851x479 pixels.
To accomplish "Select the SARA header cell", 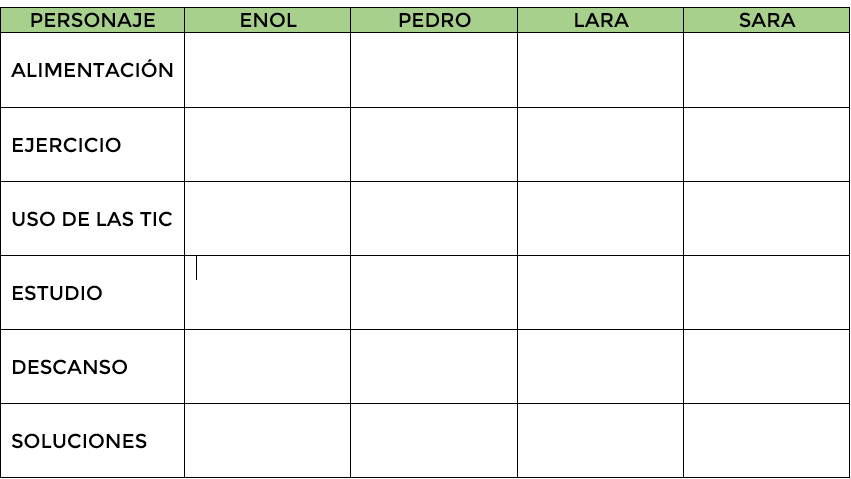I will coord(766,20).
